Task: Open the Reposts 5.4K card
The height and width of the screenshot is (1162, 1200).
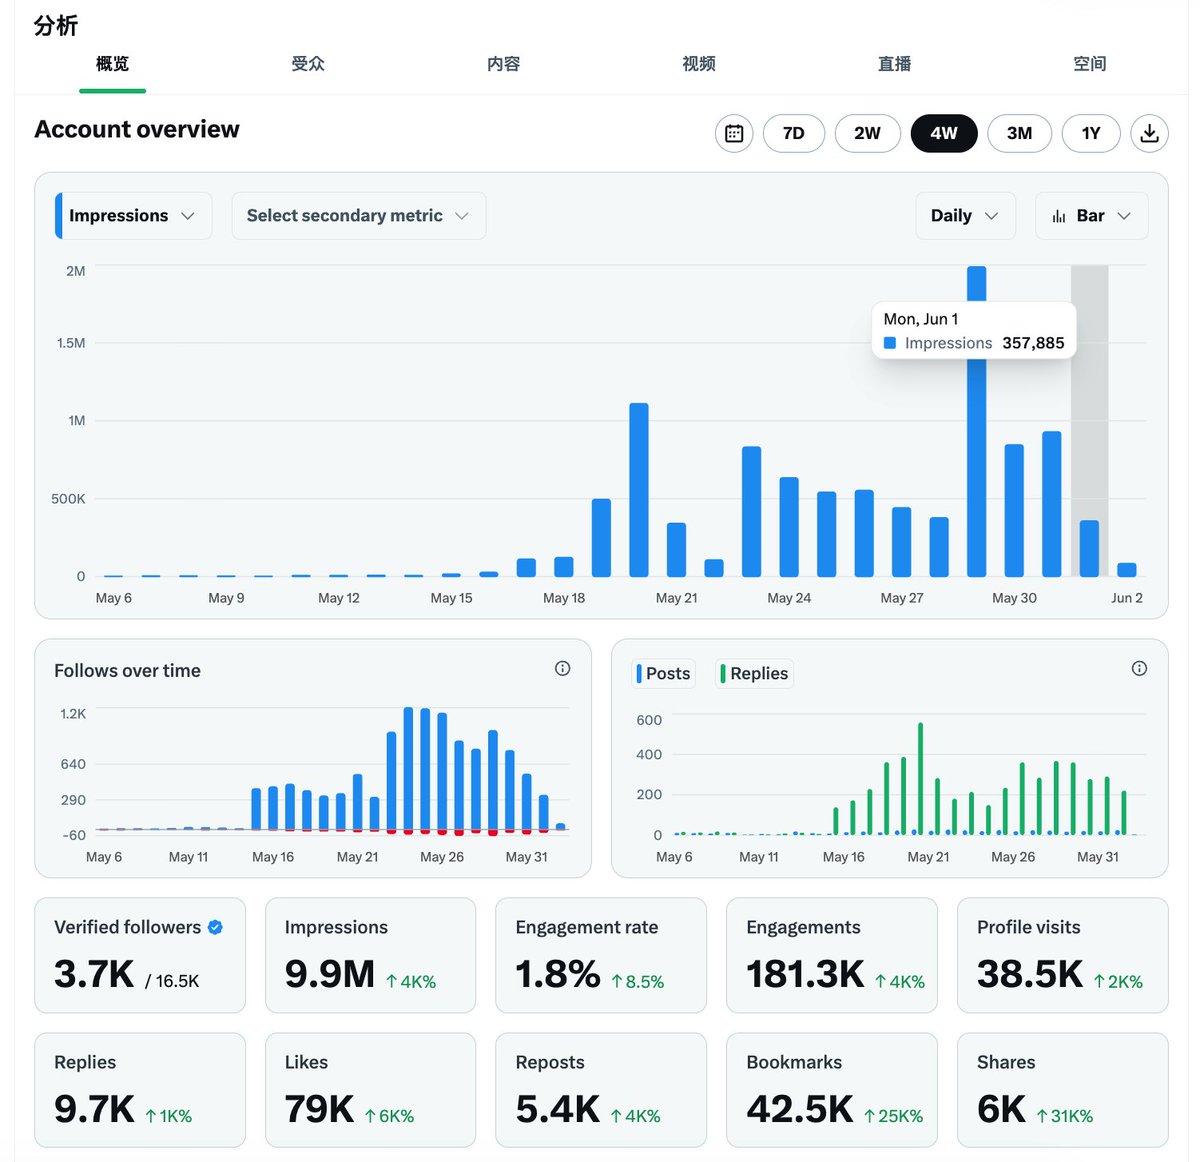Action: pyautogui.click(x=601, y=1090)
